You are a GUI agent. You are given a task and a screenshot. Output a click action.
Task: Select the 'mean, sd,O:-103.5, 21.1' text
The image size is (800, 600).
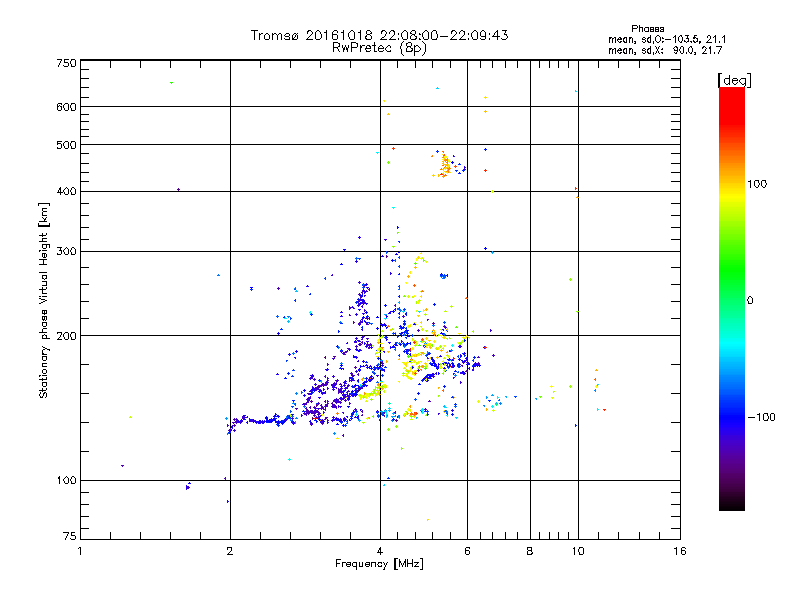pyautogui.click(x=667, y=40)
